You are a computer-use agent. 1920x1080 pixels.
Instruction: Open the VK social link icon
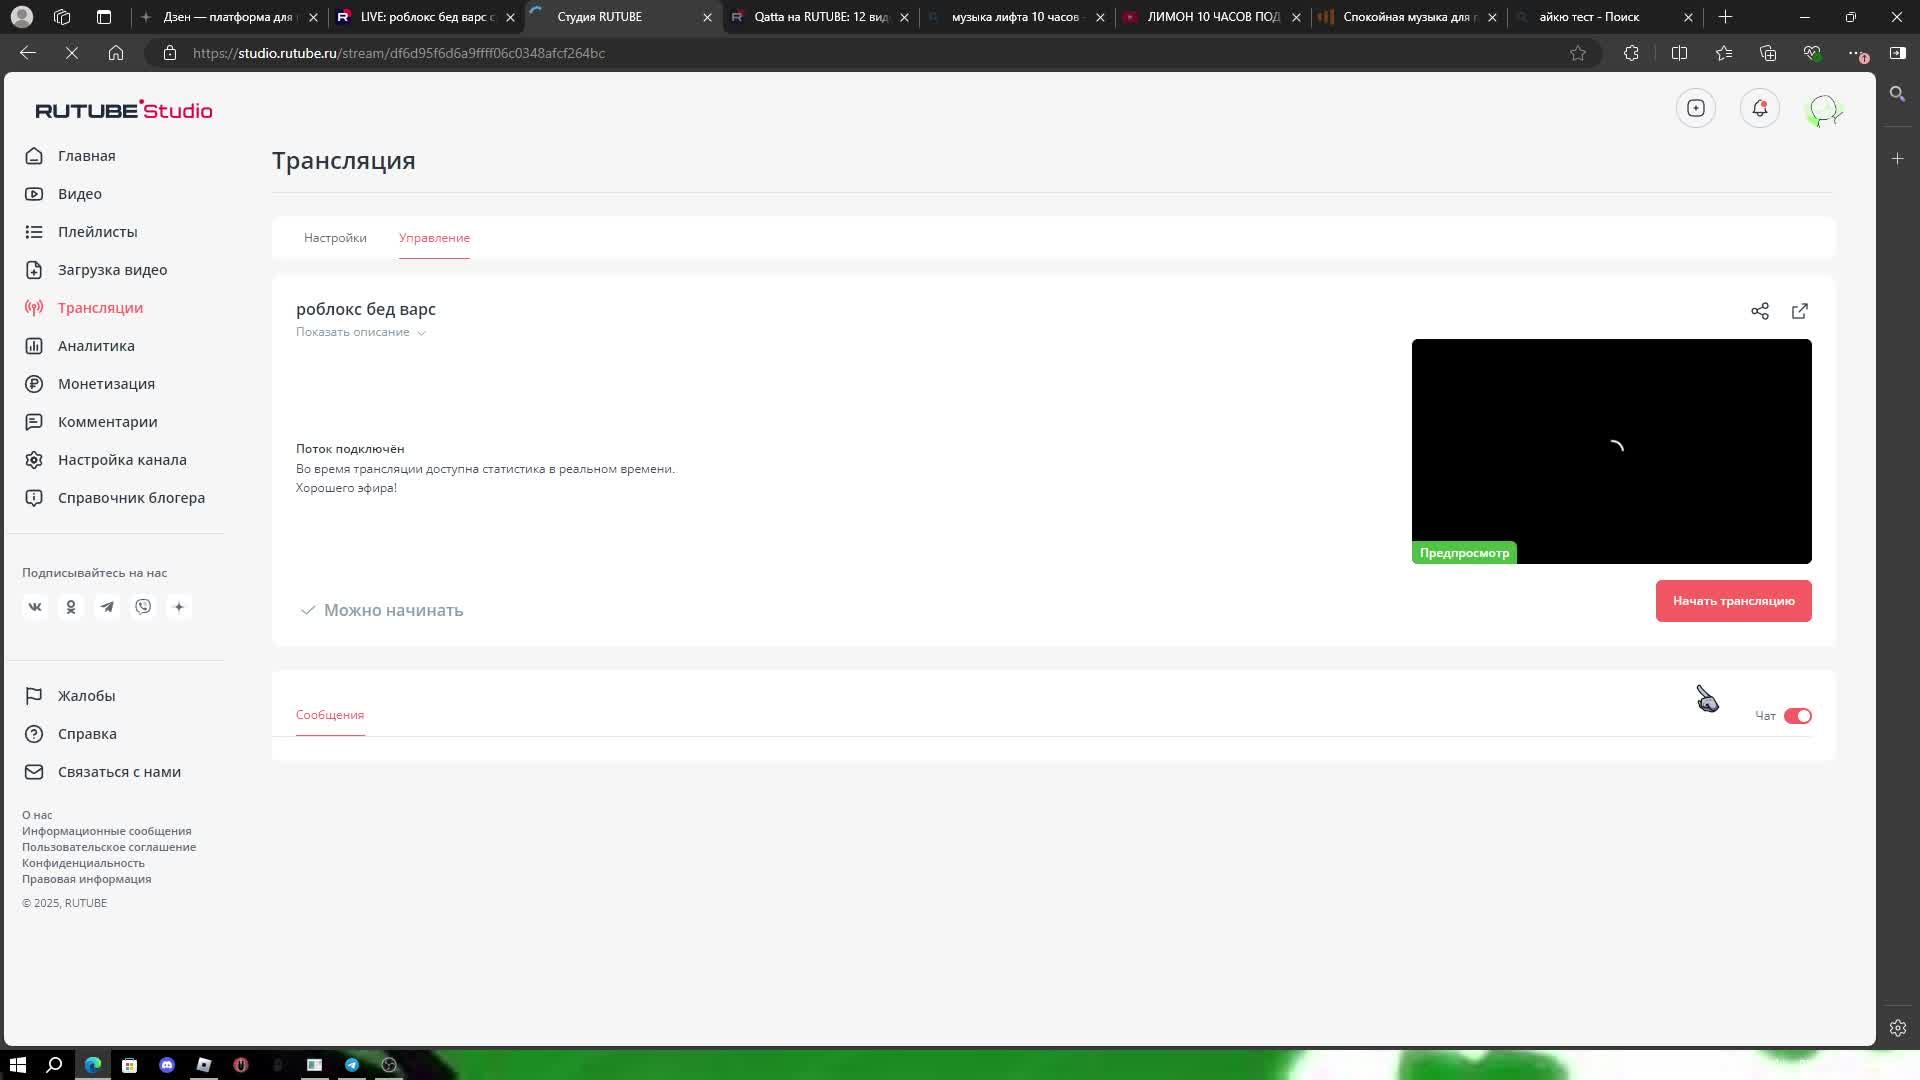35,607
